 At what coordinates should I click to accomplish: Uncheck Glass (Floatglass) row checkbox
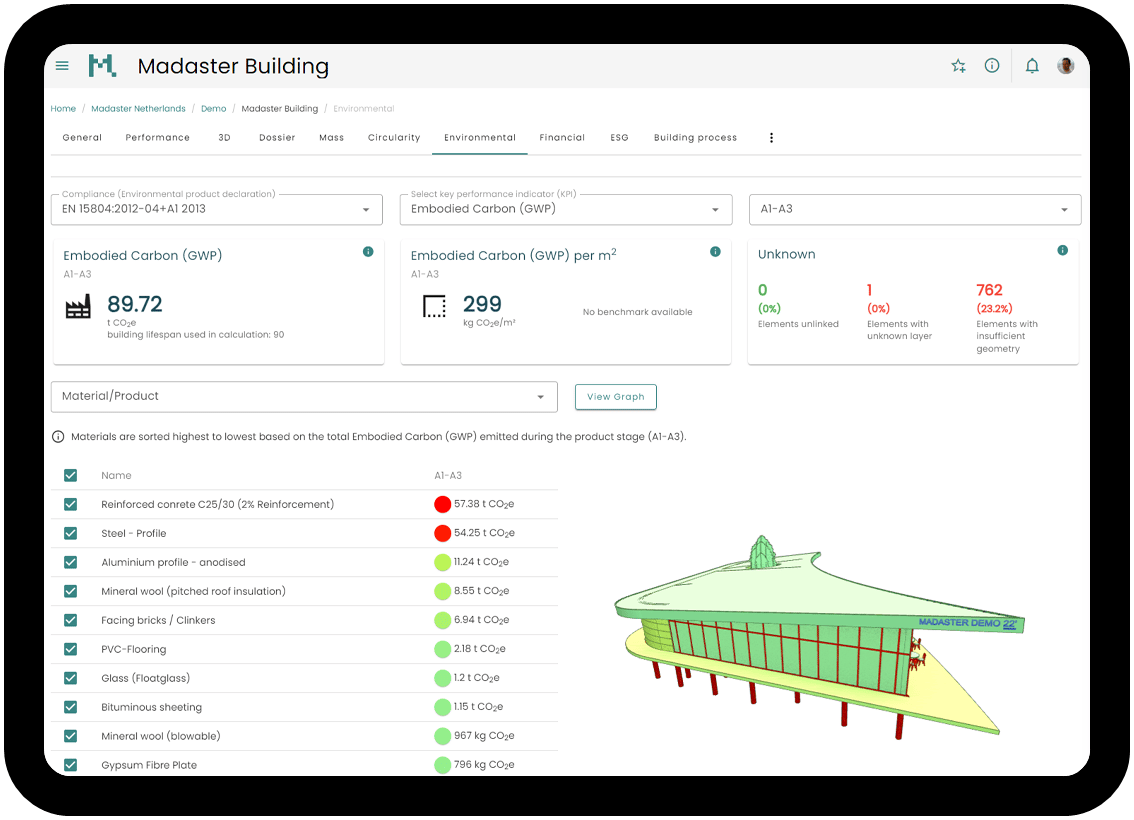tap(70, 678)
